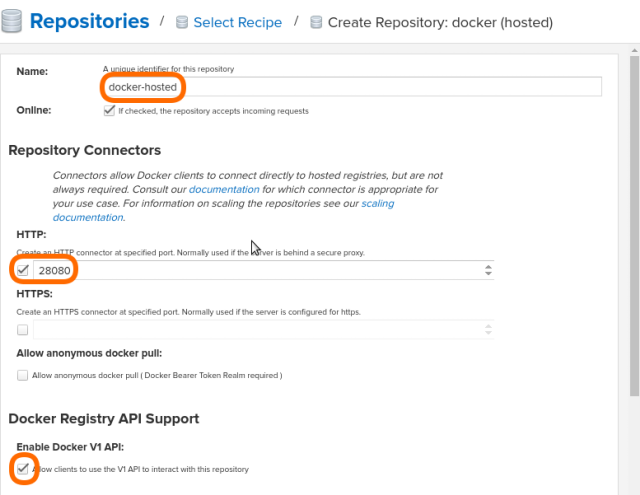This screenshot has width=640, height=495.
Task: Go back to the Repositories list
Action: [x=89, y=20]
